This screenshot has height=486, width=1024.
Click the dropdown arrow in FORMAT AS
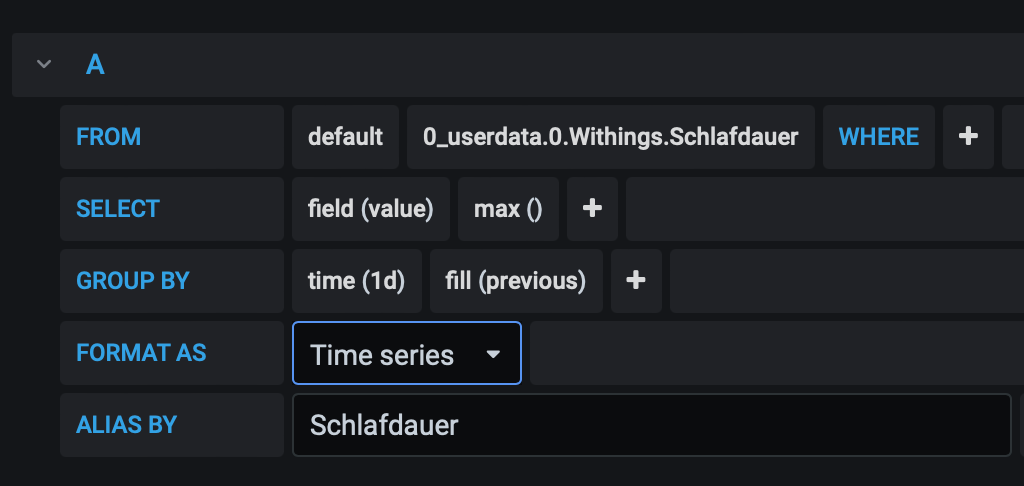click(x=493, y=354)
